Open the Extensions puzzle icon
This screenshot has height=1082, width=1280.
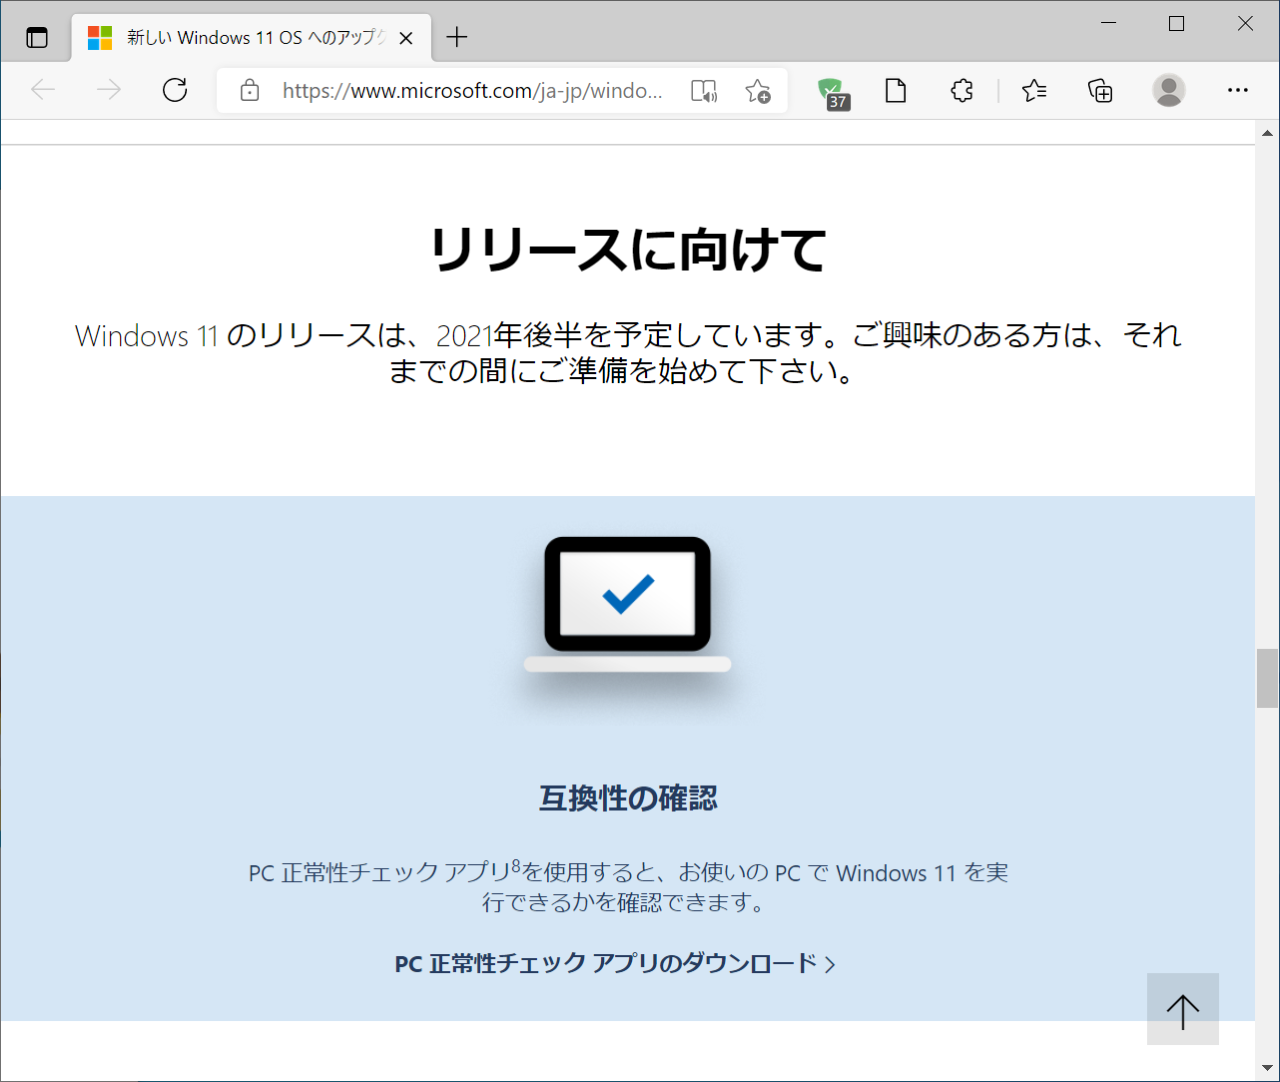pyautogui.click(x=962, y=91)
